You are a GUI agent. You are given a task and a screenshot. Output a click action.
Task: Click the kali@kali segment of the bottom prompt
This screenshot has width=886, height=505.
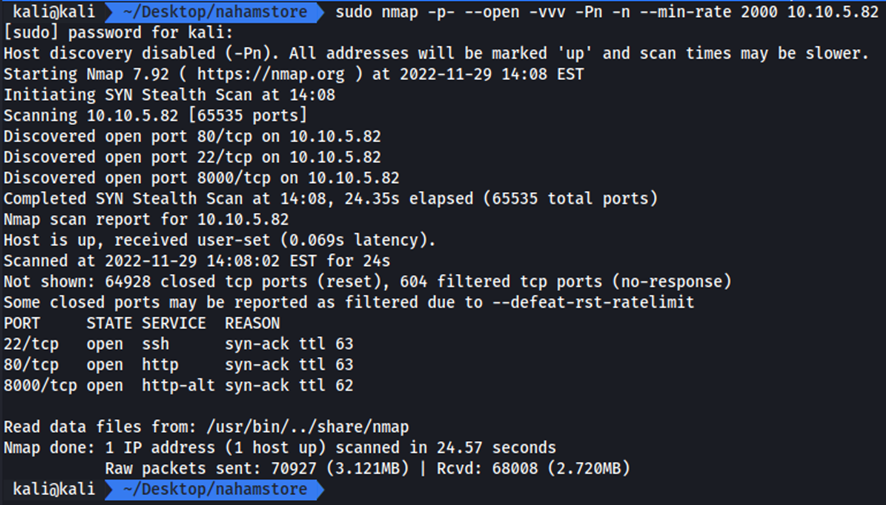[x=53, y=489]
